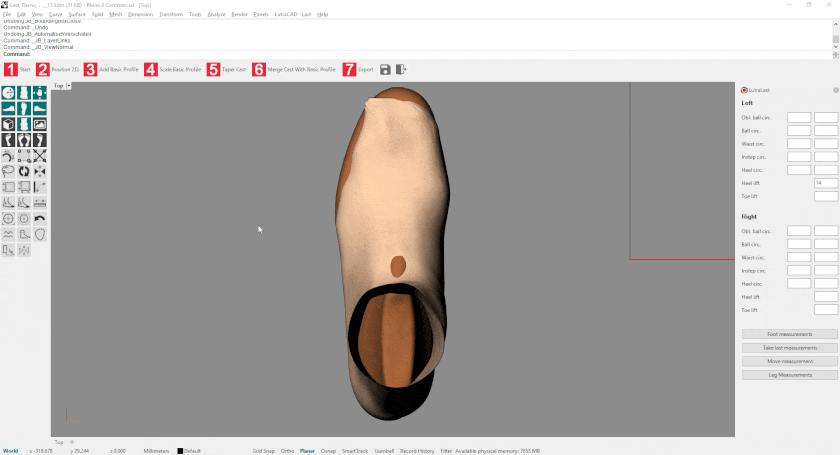
Task: Click Move measurement button
Action: coord(790,361)
